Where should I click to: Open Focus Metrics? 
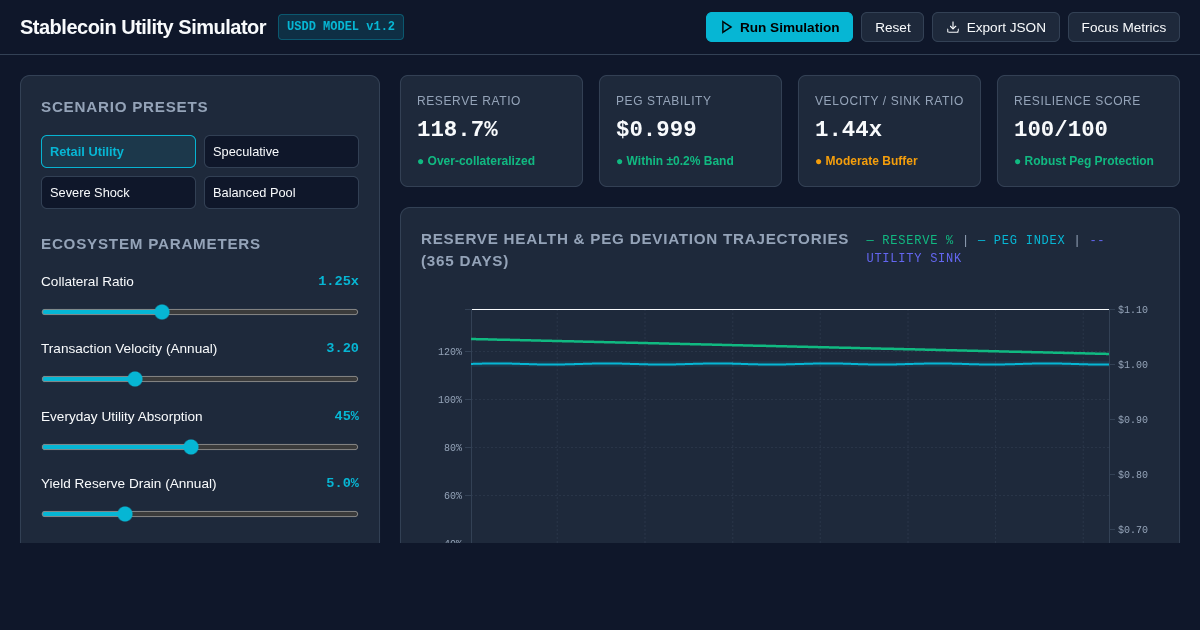pyautogui.click(x=1123, y=27)
